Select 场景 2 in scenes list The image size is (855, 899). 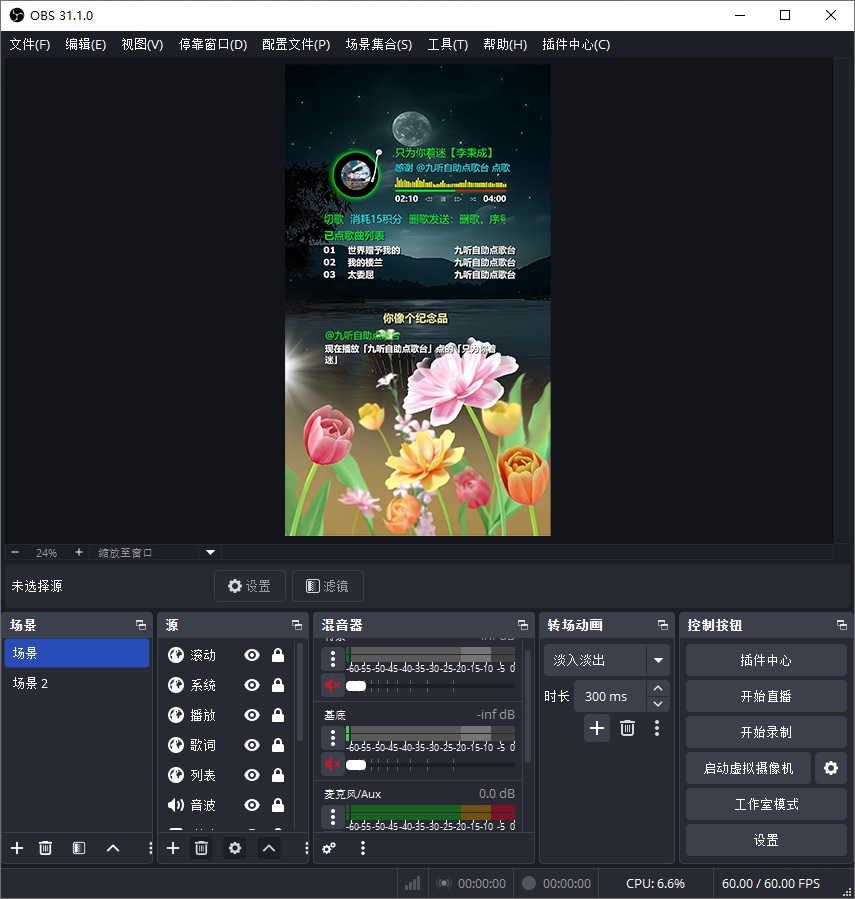(x=30, y=683)
